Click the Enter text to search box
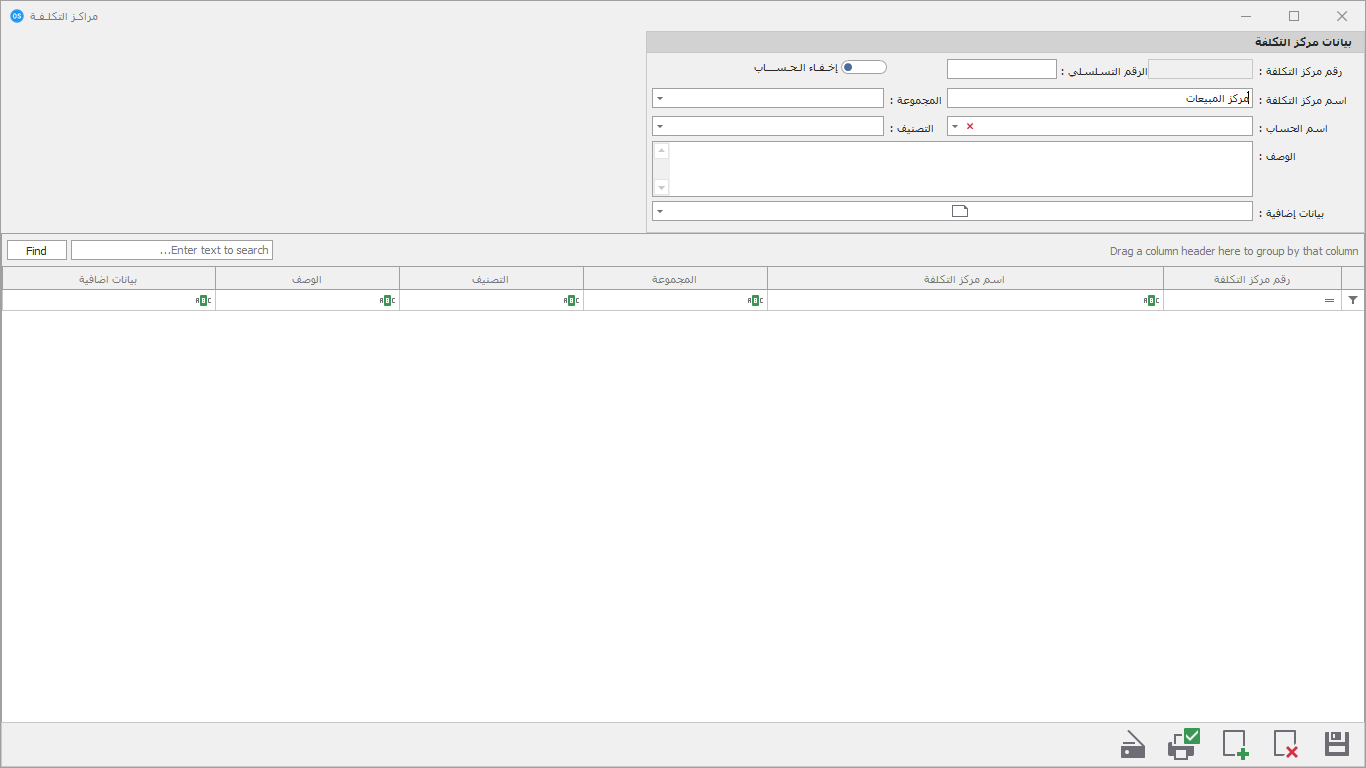Viewport: 1366px width, 768px height. [172, 250]
